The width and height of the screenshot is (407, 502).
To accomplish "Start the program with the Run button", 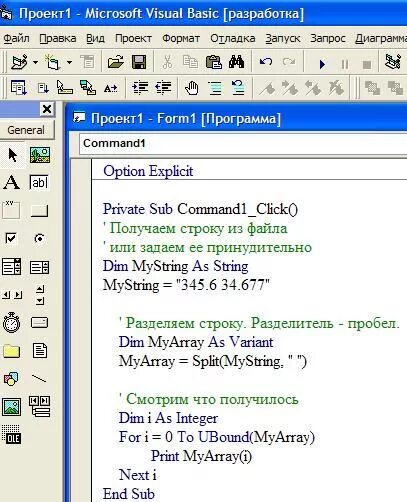I will 322,64.
